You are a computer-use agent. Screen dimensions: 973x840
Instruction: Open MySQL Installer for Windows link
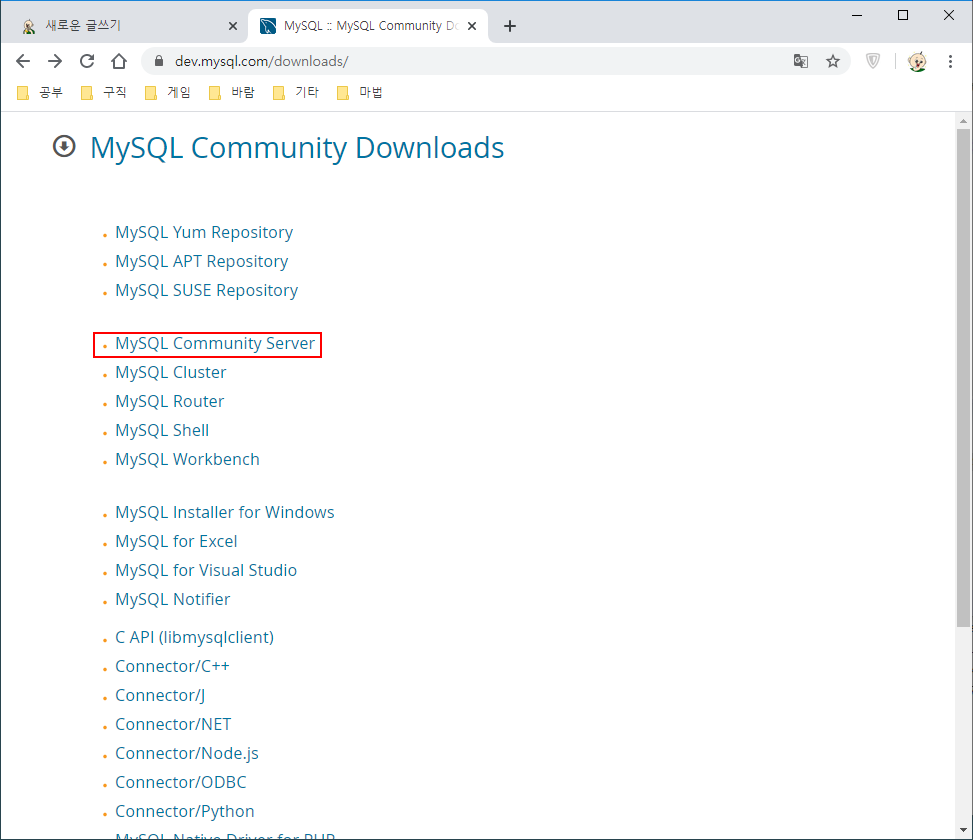point(225,512)
